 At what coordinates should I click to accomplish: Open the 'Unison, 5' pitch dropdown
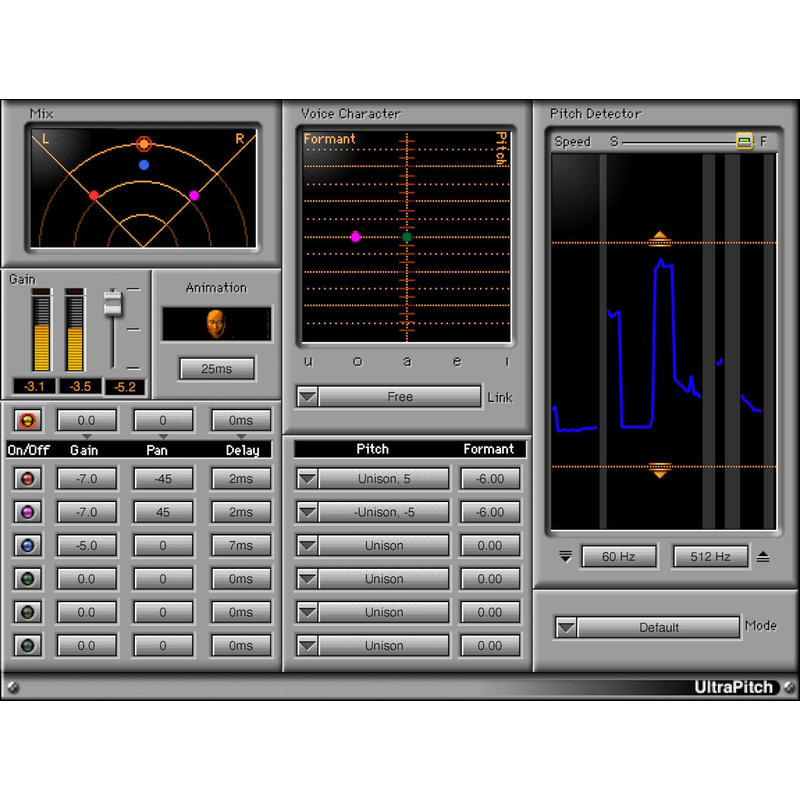[x=307, y=478]
